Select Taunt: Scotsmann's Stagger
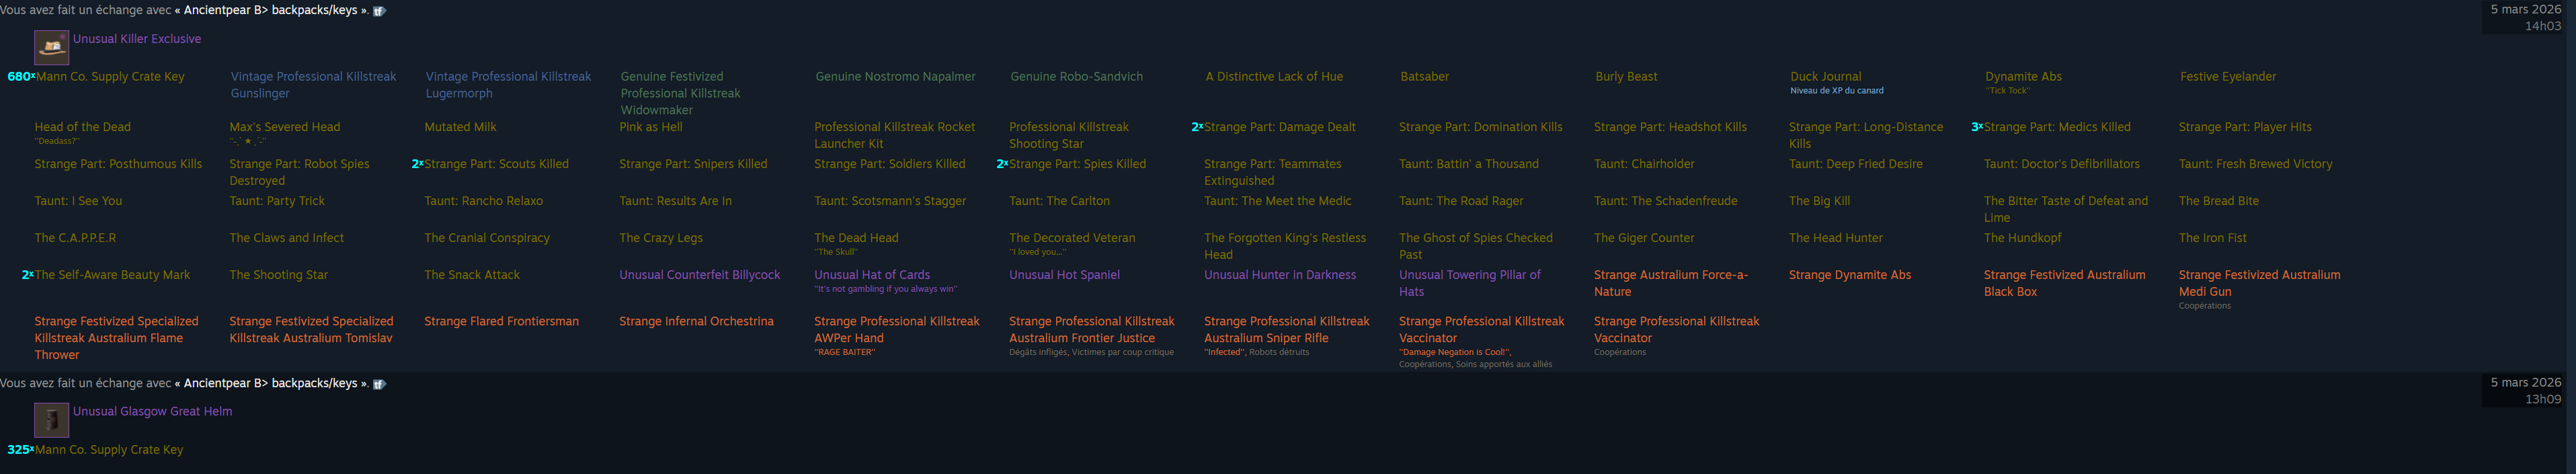2576x474 pixels. (890, 201)
